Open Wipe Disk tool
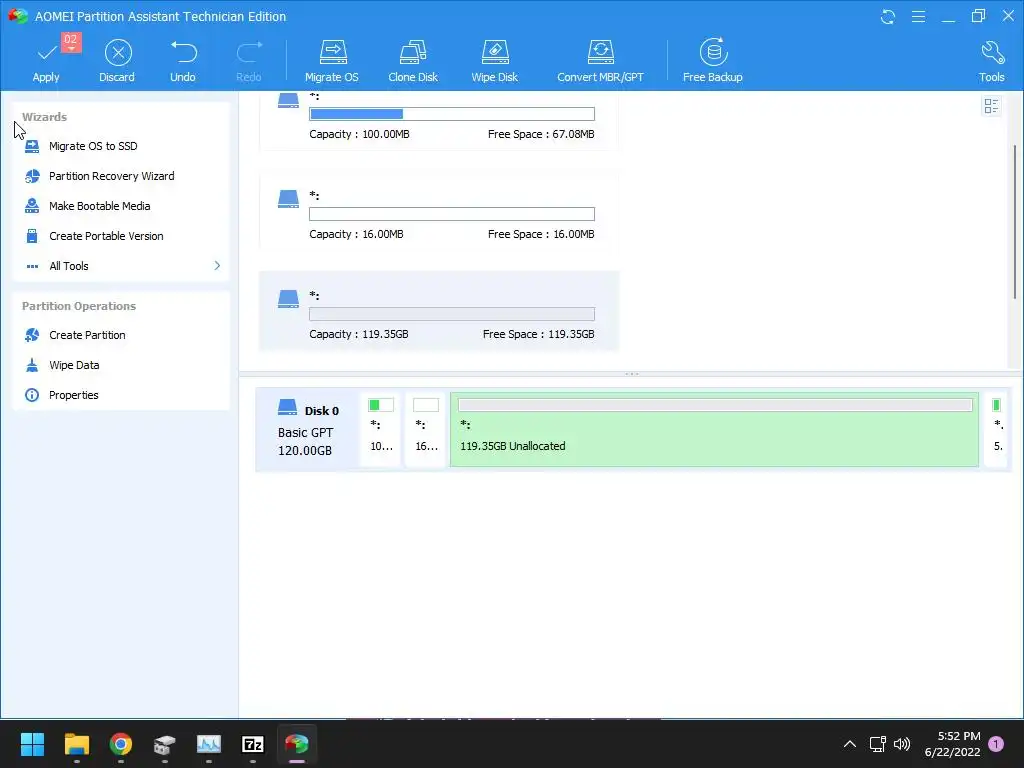This screenshot has height=768, width=1024. (x=494, y=60)
